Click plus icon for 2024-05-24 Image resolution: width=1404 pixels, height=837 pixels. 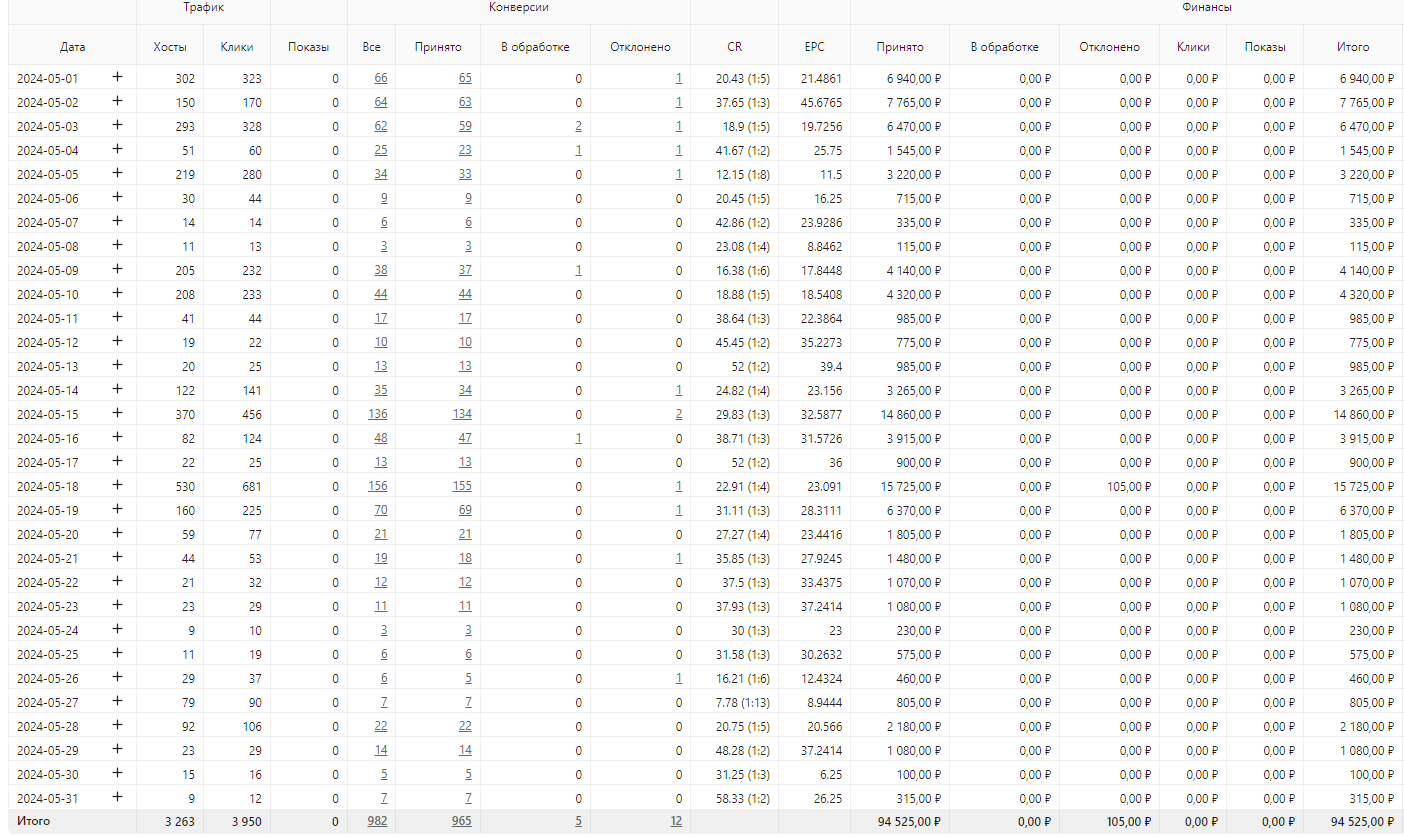coord(117,629)
